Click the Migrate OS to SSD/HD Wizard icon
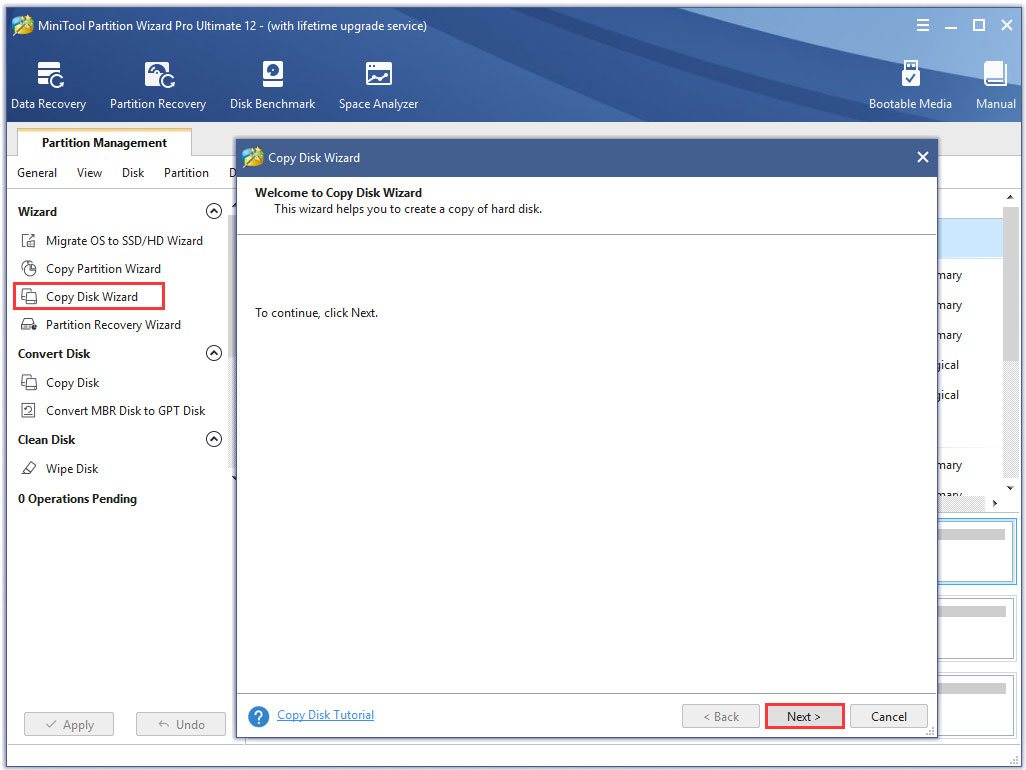Viewport: 1026px width, 770px height. coord(29,241)
